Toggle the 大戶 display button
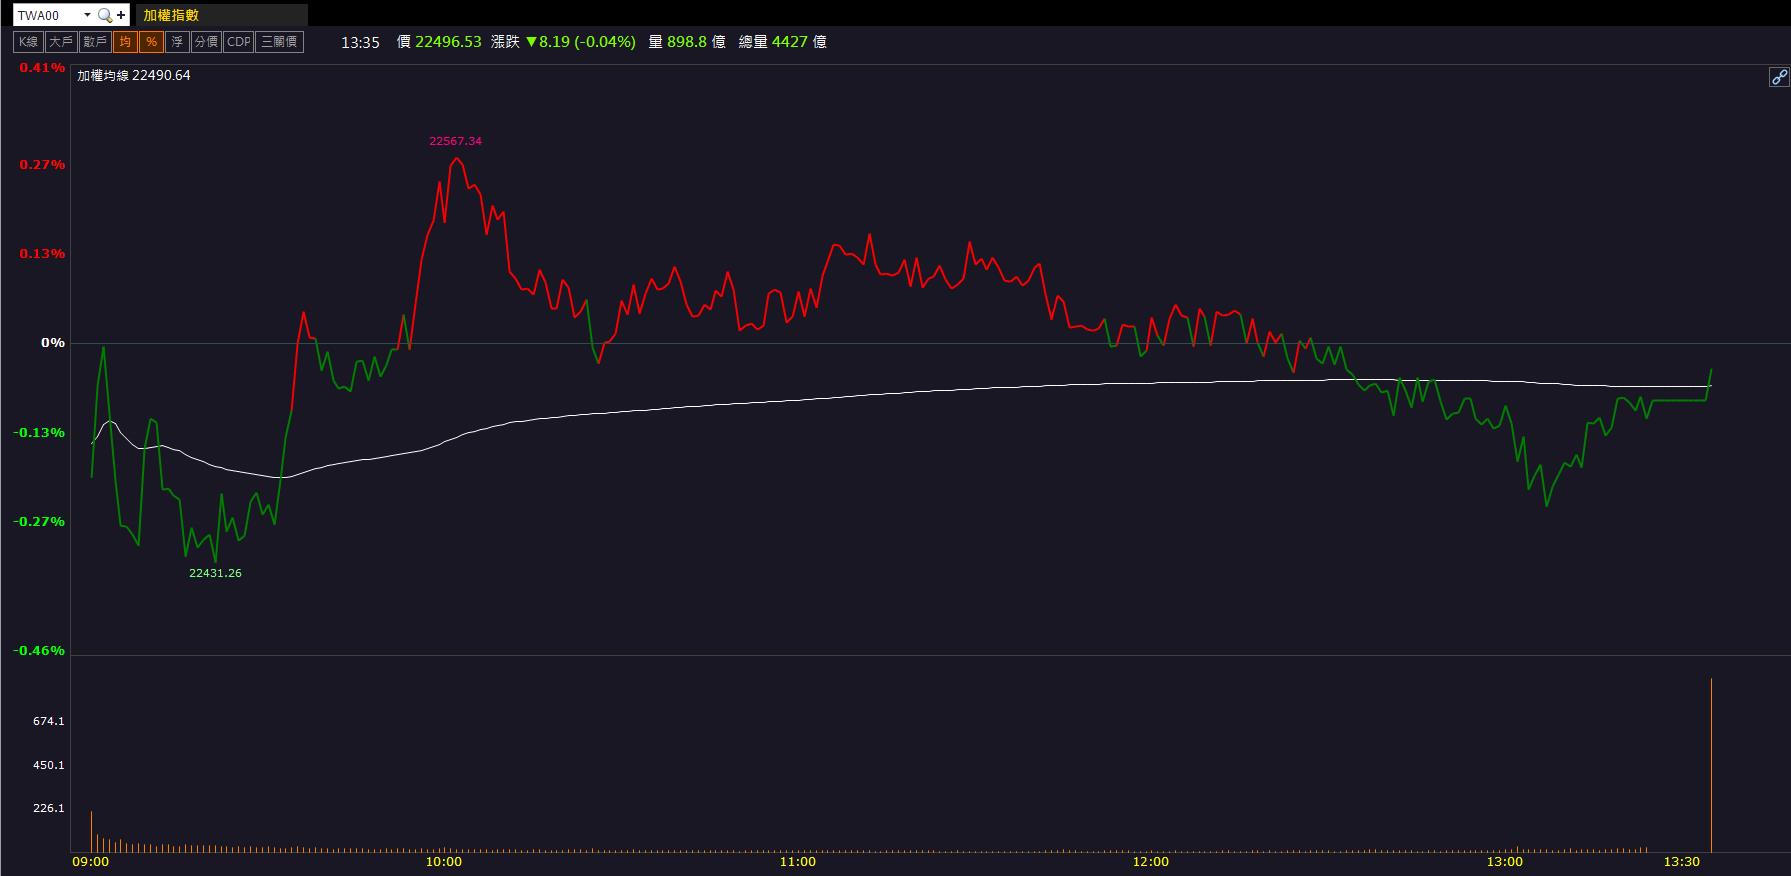 (61, 42)
